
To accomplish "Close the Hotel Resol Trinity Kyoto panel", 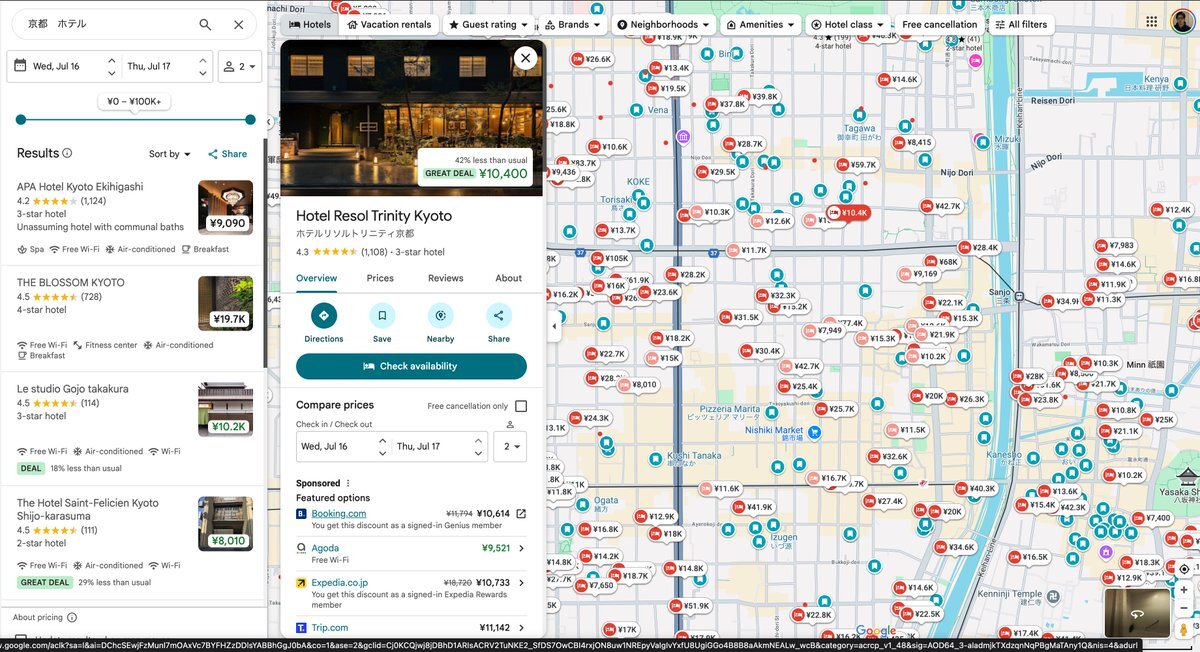I will (x=526, y=58).
